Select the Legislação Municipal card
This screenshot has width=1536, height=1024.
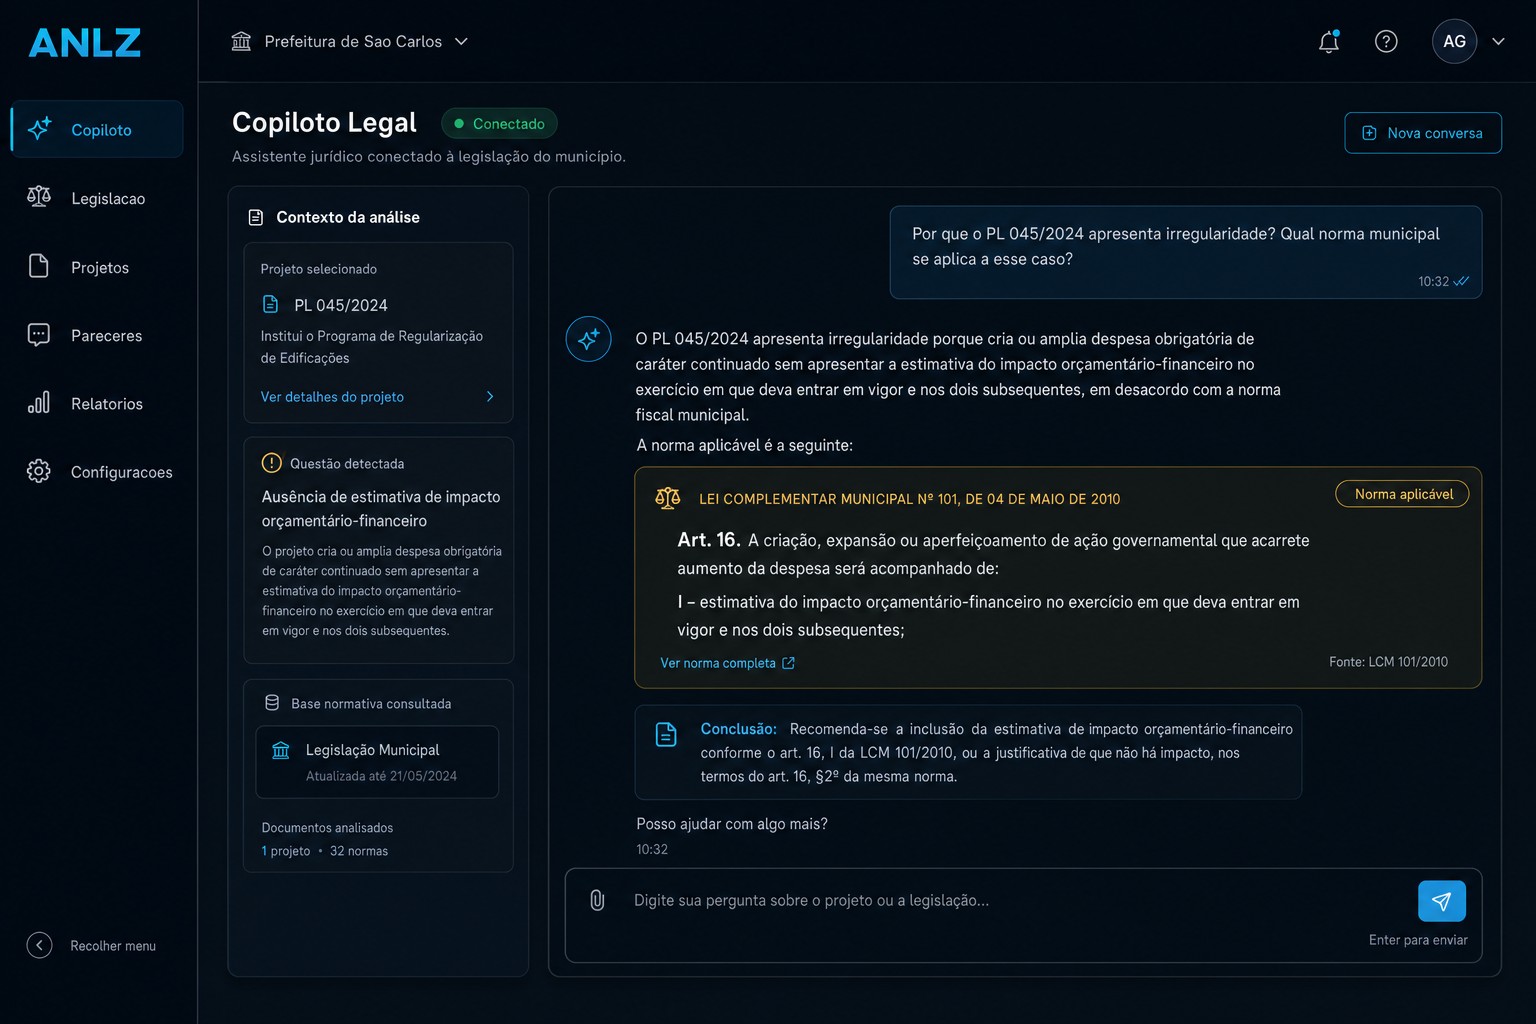[x=377, y=762]
